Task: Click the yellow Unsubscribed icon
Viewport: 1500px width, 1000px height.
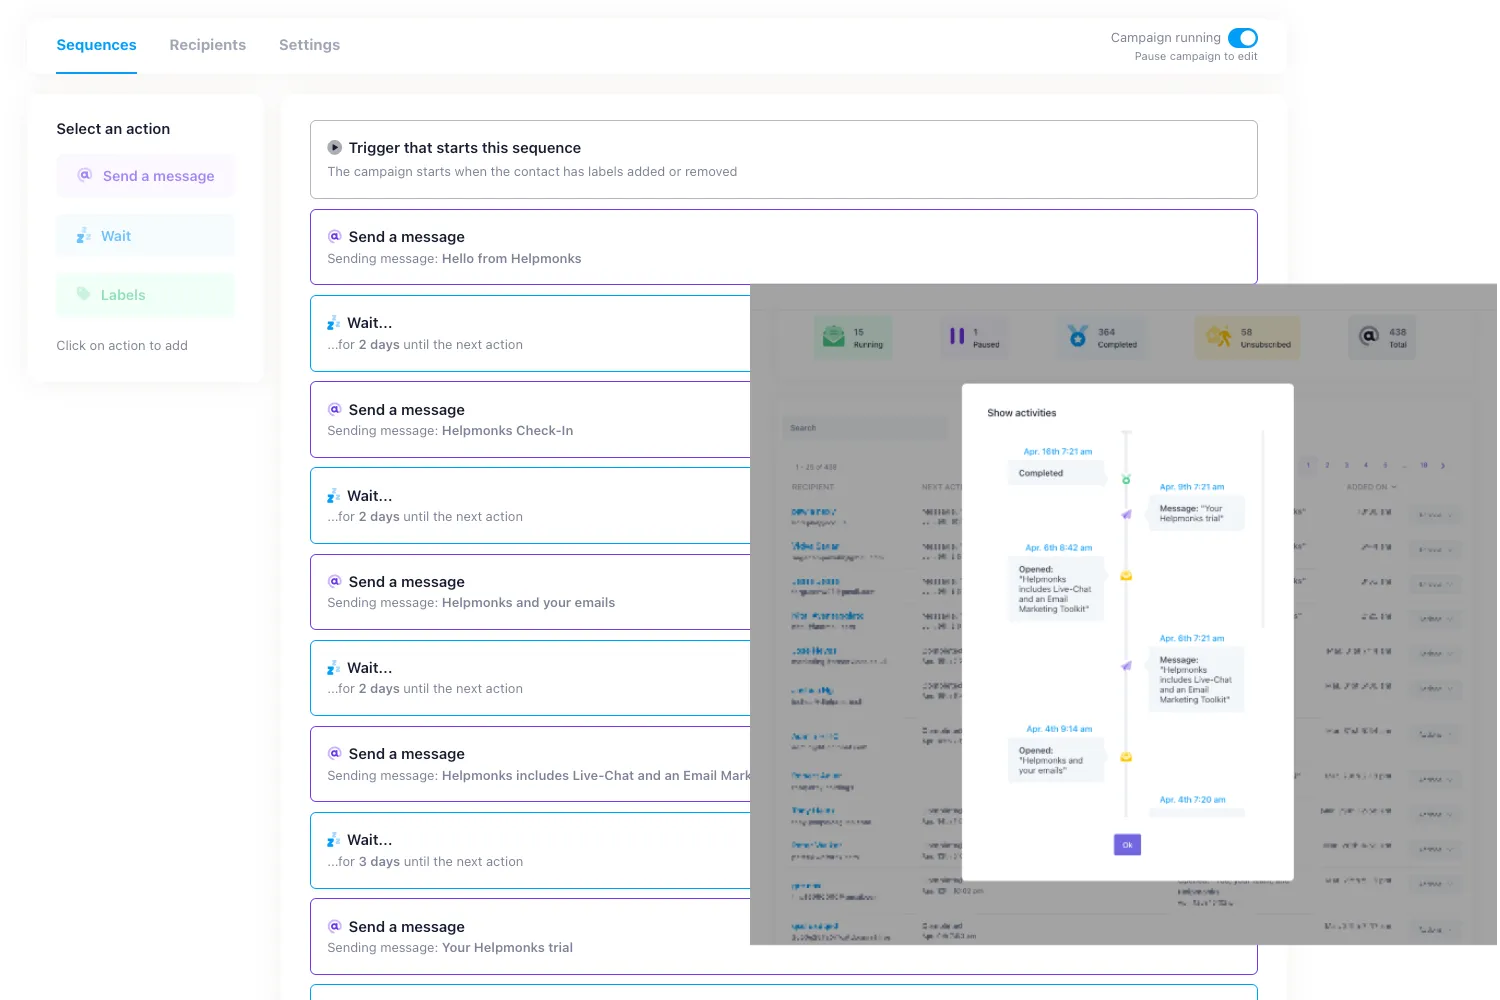Action: (x=1218, y=337)
